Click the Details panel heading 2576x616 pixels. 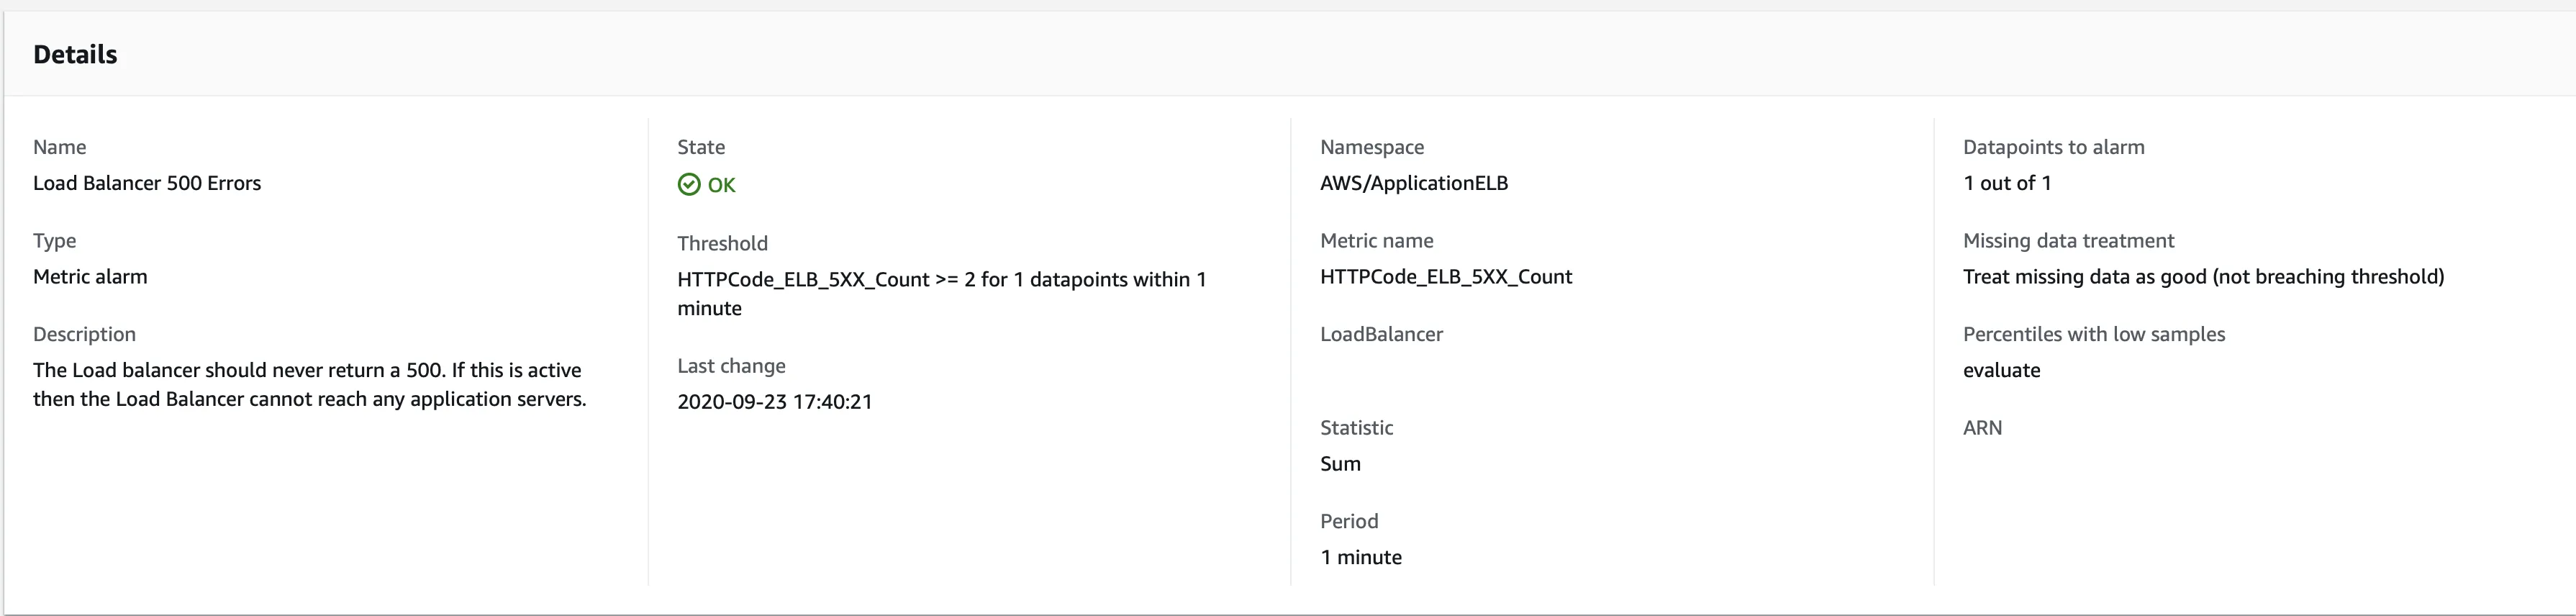75,55
